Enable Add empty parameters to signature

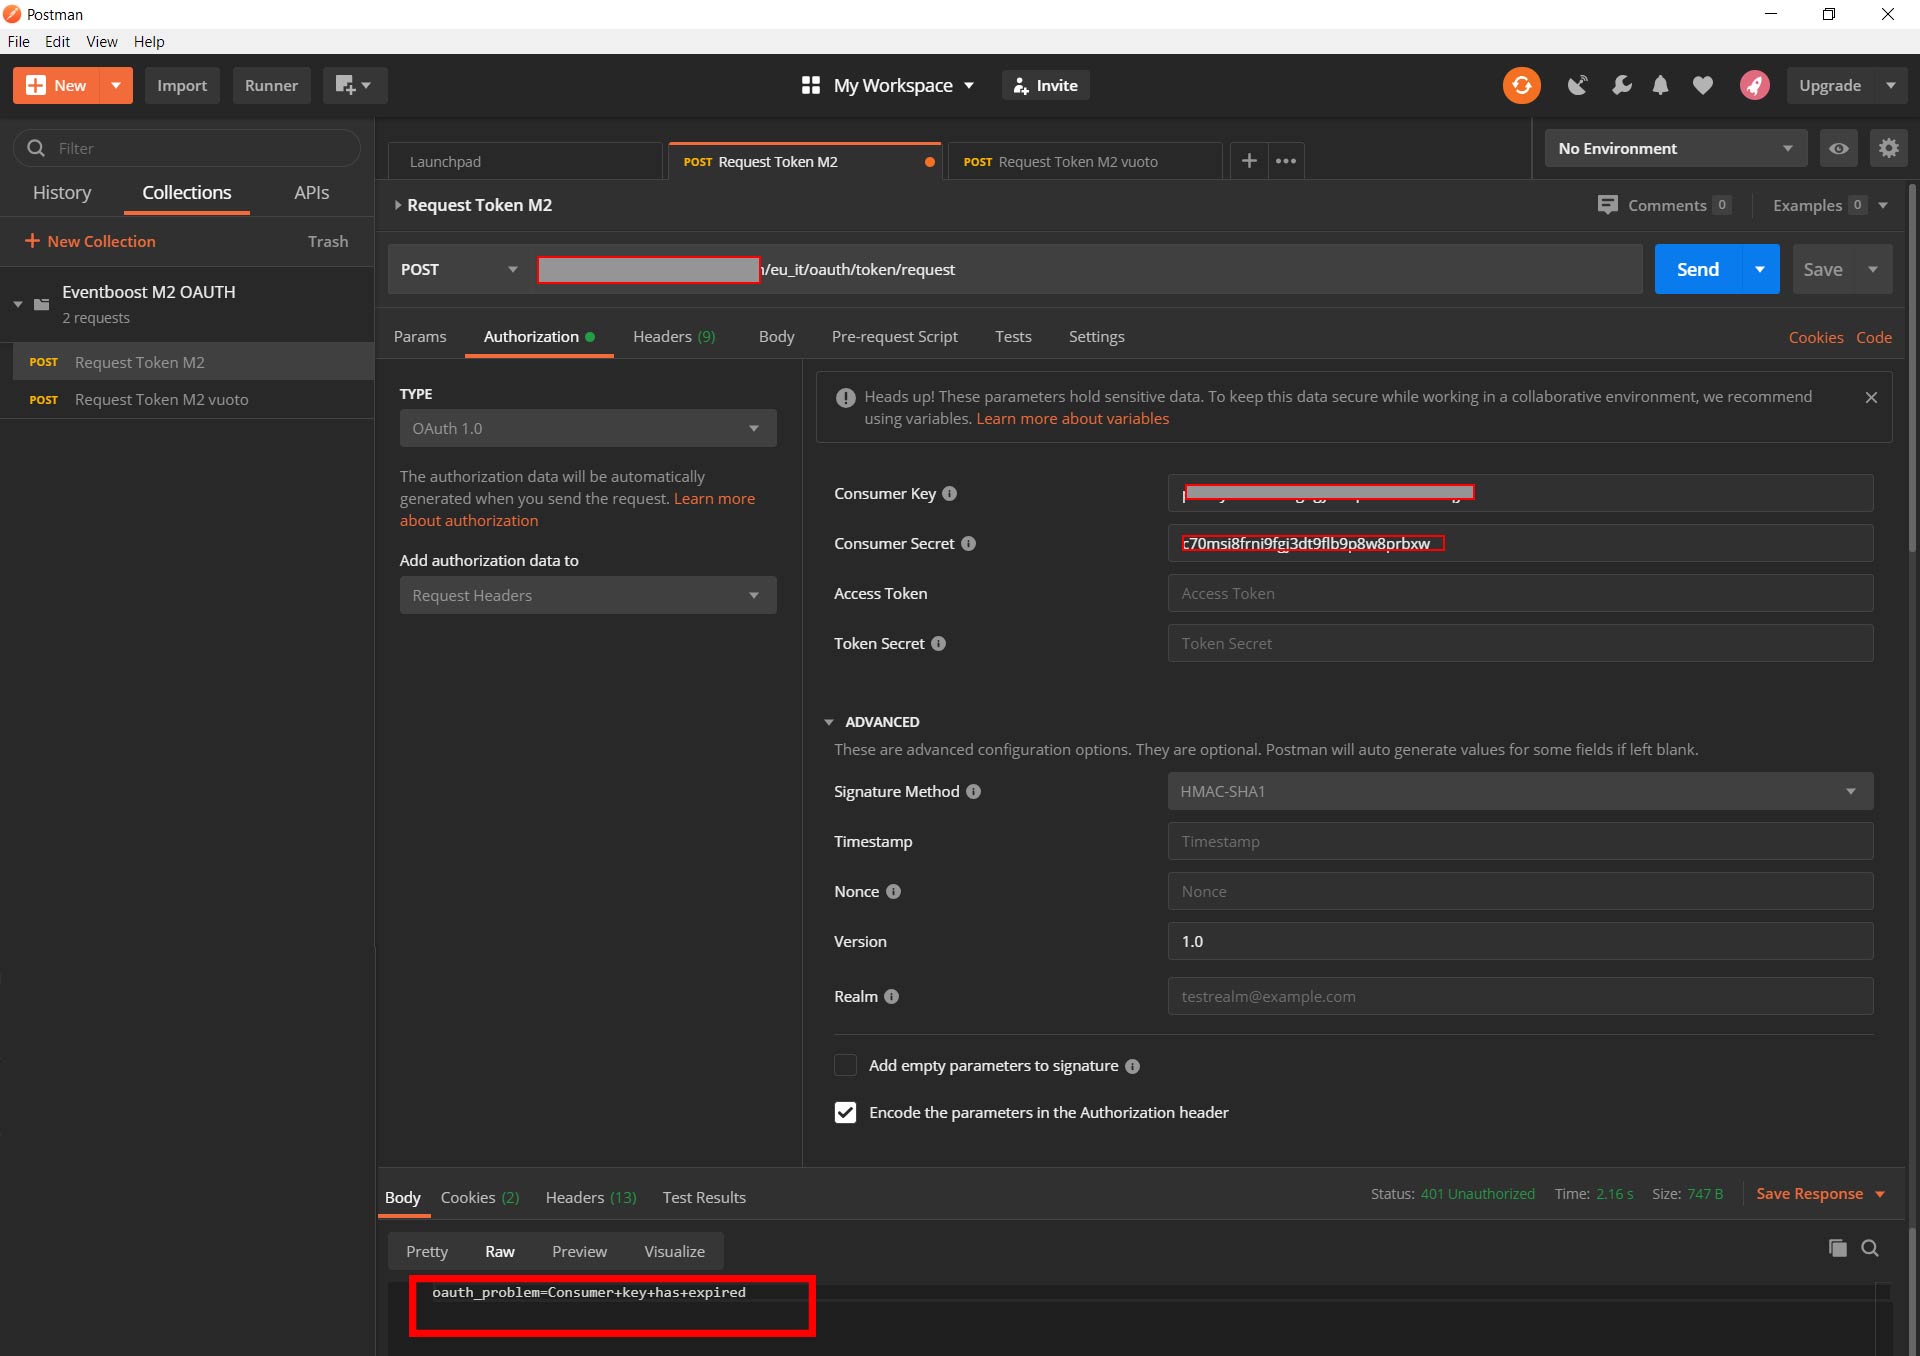[x=845, y=1065]
